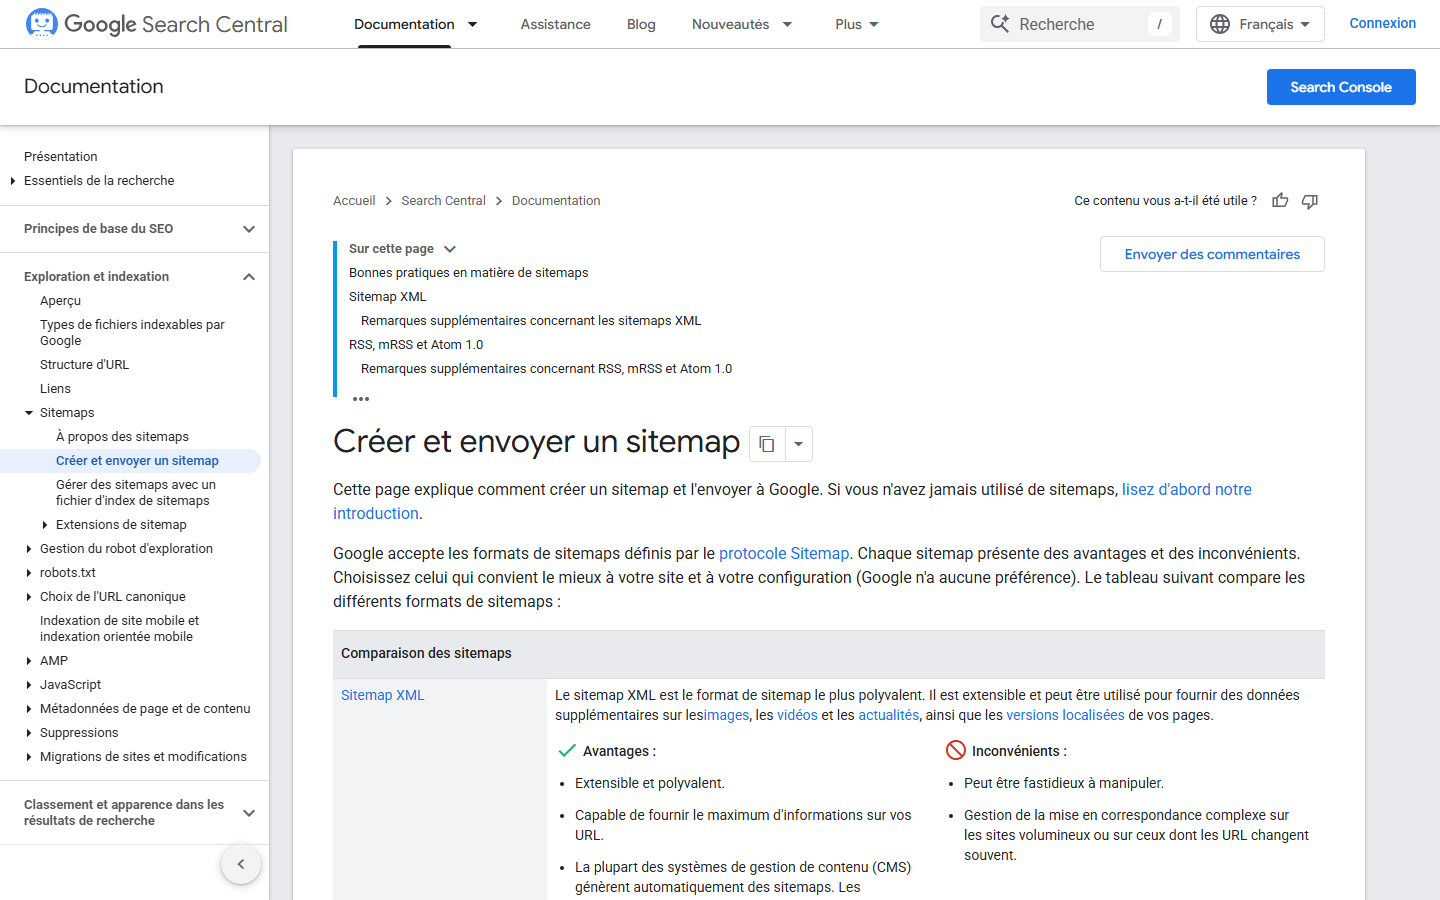This screenshot has width=1440, height=900.
Task: Click the search sparkle icon
Action: [x=1000, y=23]
